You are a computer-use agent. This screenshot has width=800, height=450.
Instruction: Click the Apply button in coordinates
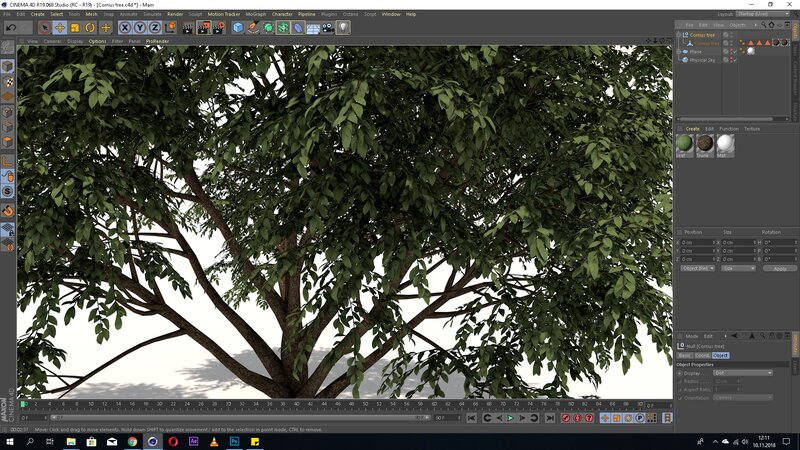(x=779, y=268)
